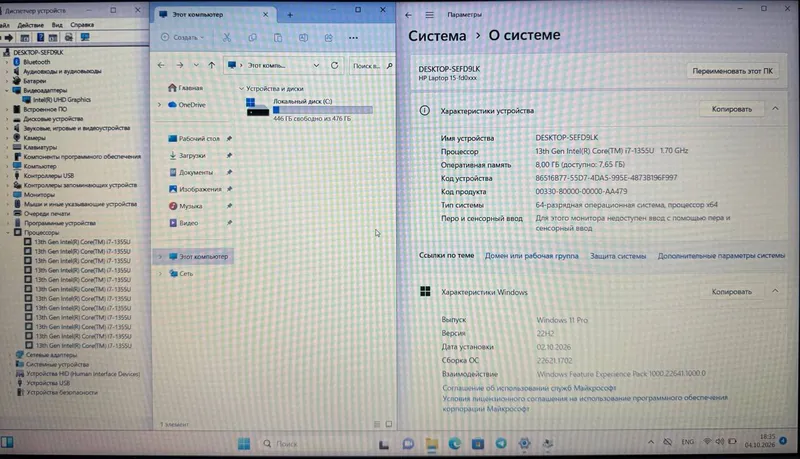The height and width of the screenshot is (459, 800).
Task: Open a new Explorer tab with the plus
Action: point(290,15)
